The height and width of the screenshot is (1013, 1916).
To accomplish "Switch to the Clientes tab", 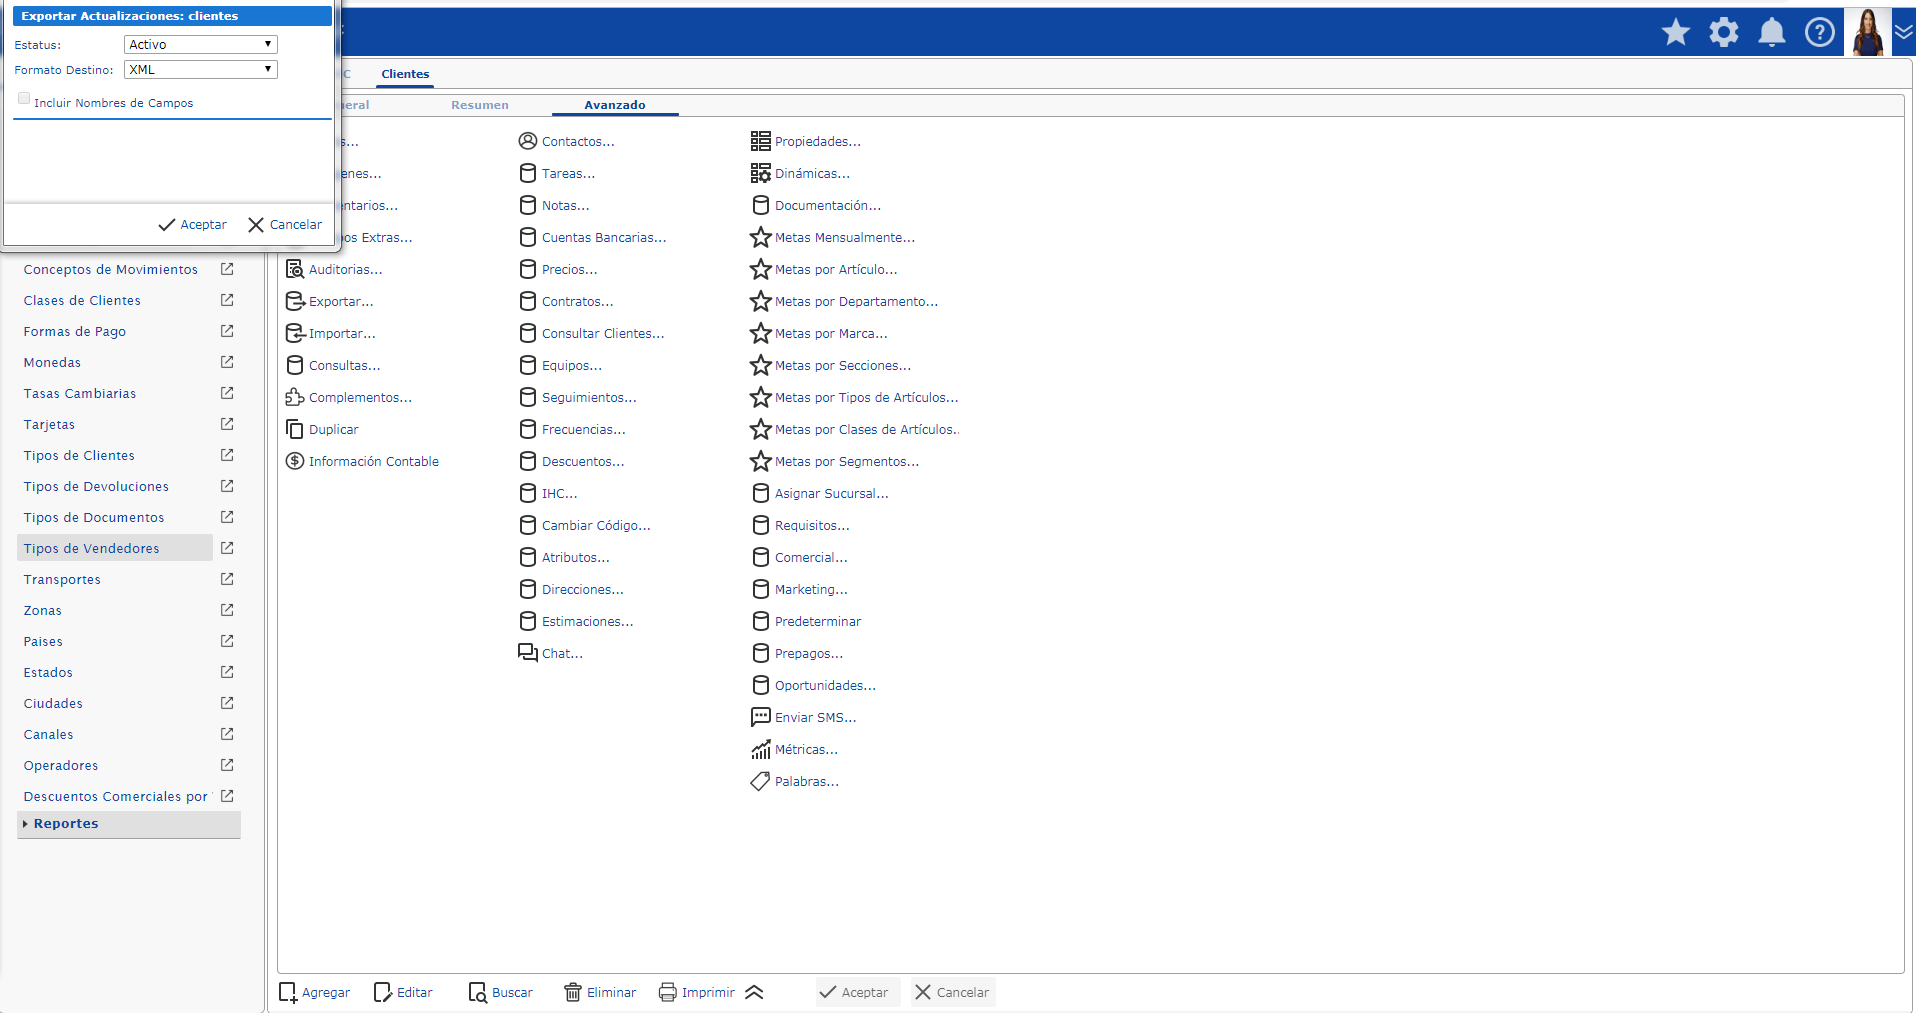I will tap(405, 74).
